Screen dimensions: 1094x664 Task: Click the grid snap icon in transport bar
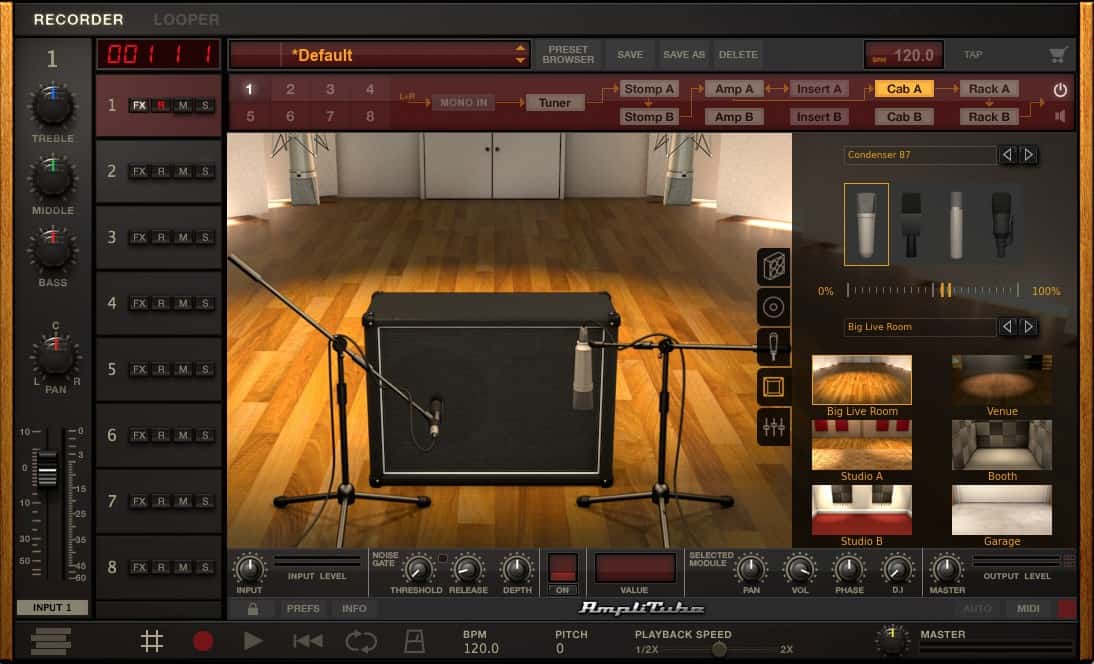coord(152,641)
